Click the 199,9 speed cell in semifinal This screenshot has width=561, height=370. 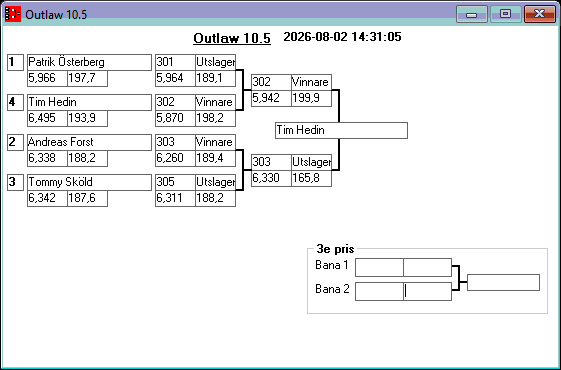tap(311, 98)
